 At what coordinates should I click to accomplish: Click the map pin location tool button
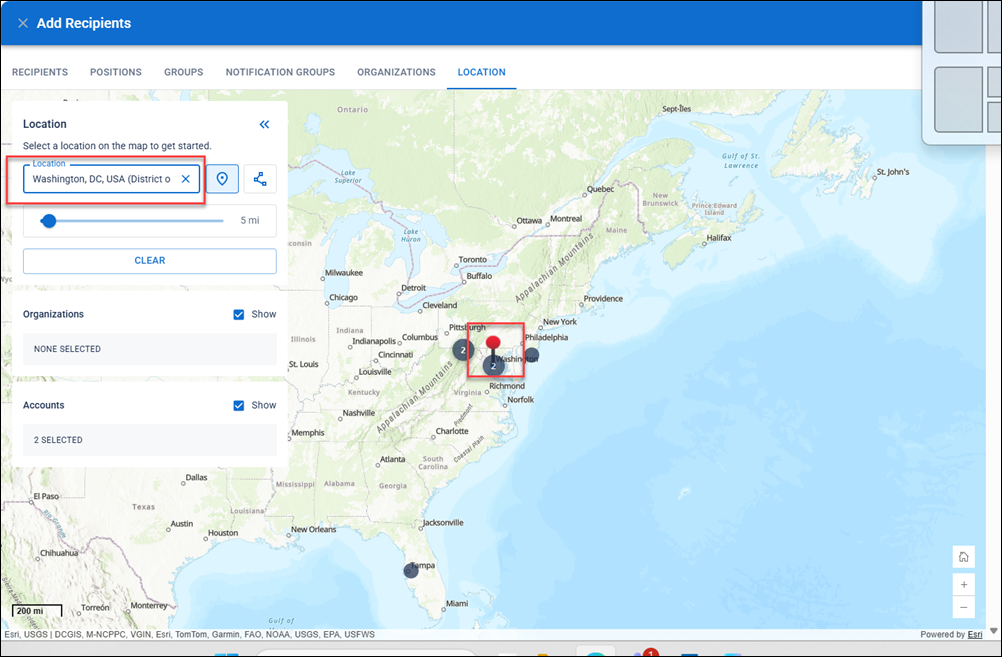[x=222, y=179]
